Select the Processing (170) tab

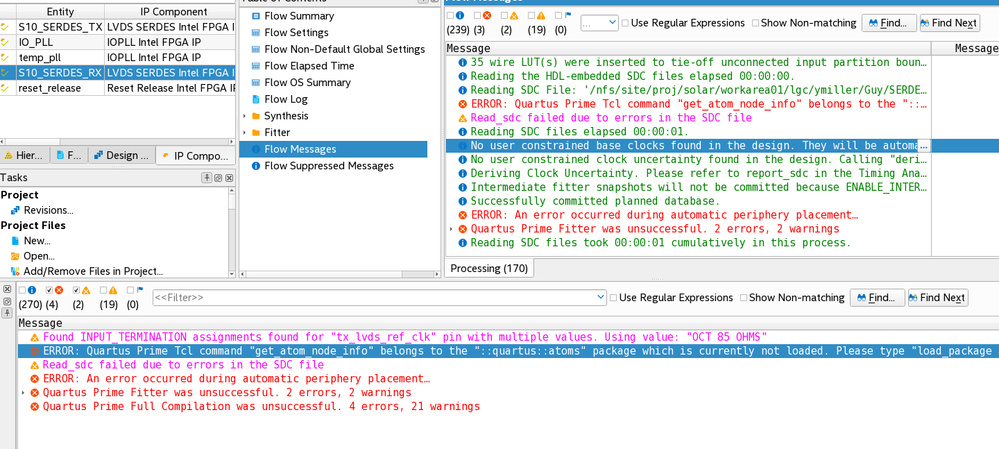(x=489, y=268)
